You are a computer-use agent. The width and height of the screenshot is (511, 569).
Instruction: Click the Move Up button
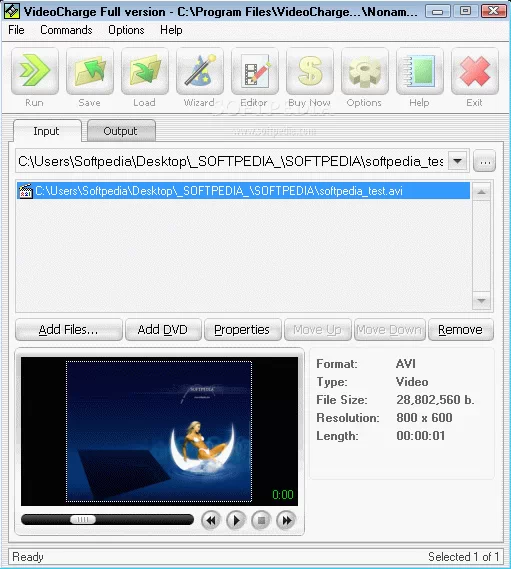click(318, 329)
